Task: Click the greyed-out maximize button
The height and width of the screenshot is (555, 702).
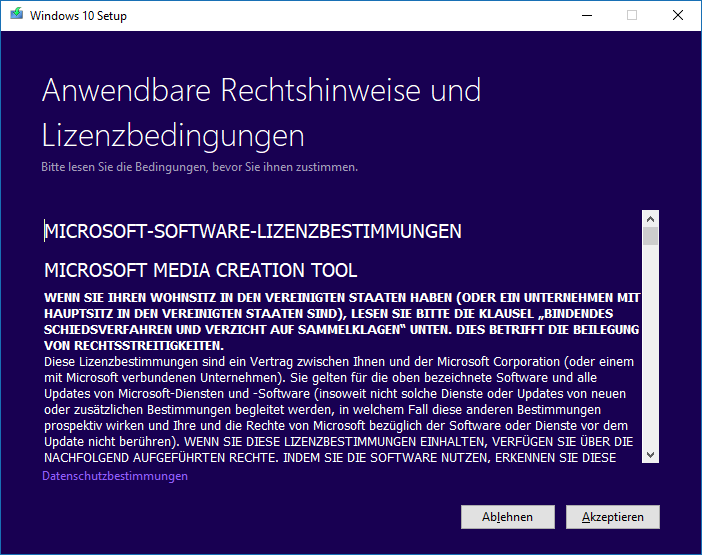Action: coord(631,16)
